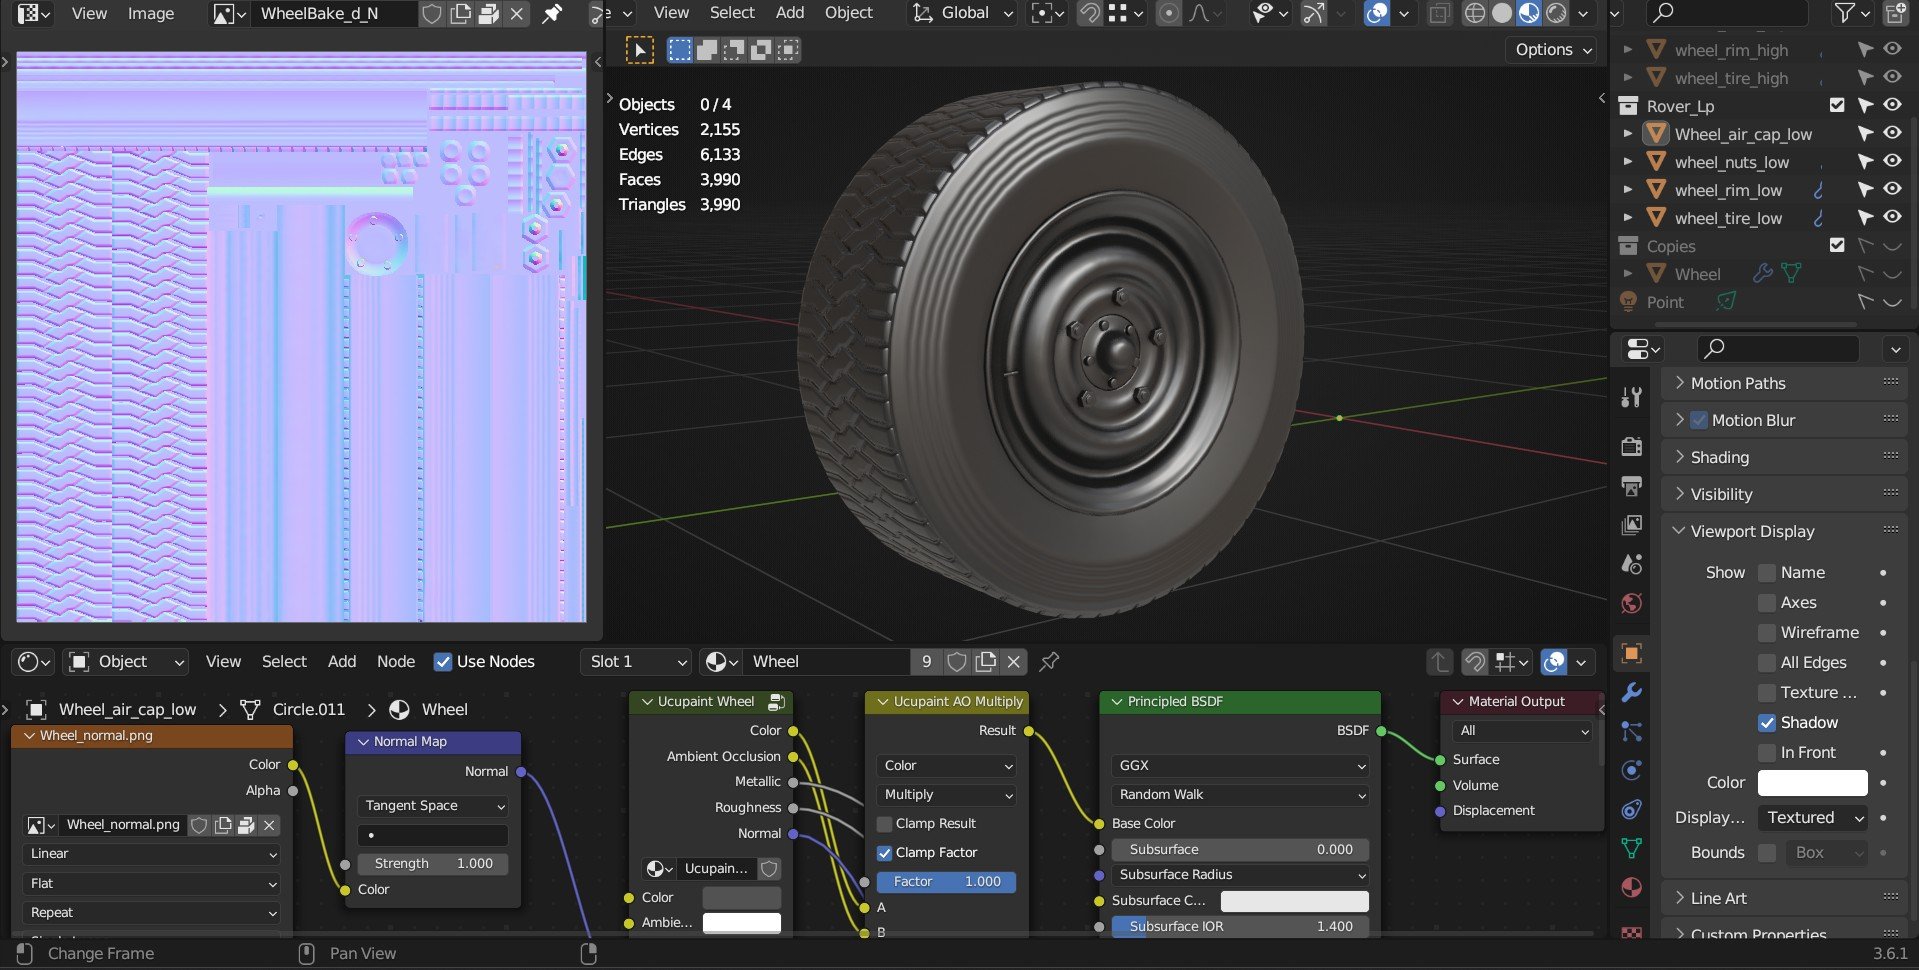Image resolution: width=1919 pixels, height=970 pixels.
Task: Uncheck Shadow in Viewport Display
Action: click(1767, 722)
